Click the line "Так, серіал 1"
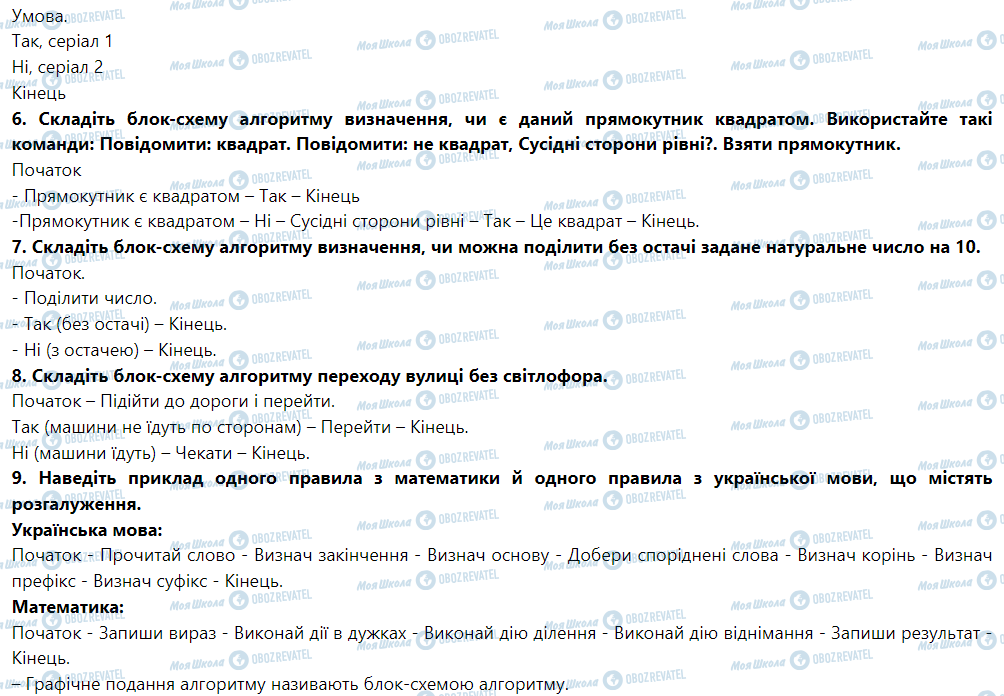The height and width of the screenshot is (696, 1004). point(63,42)
